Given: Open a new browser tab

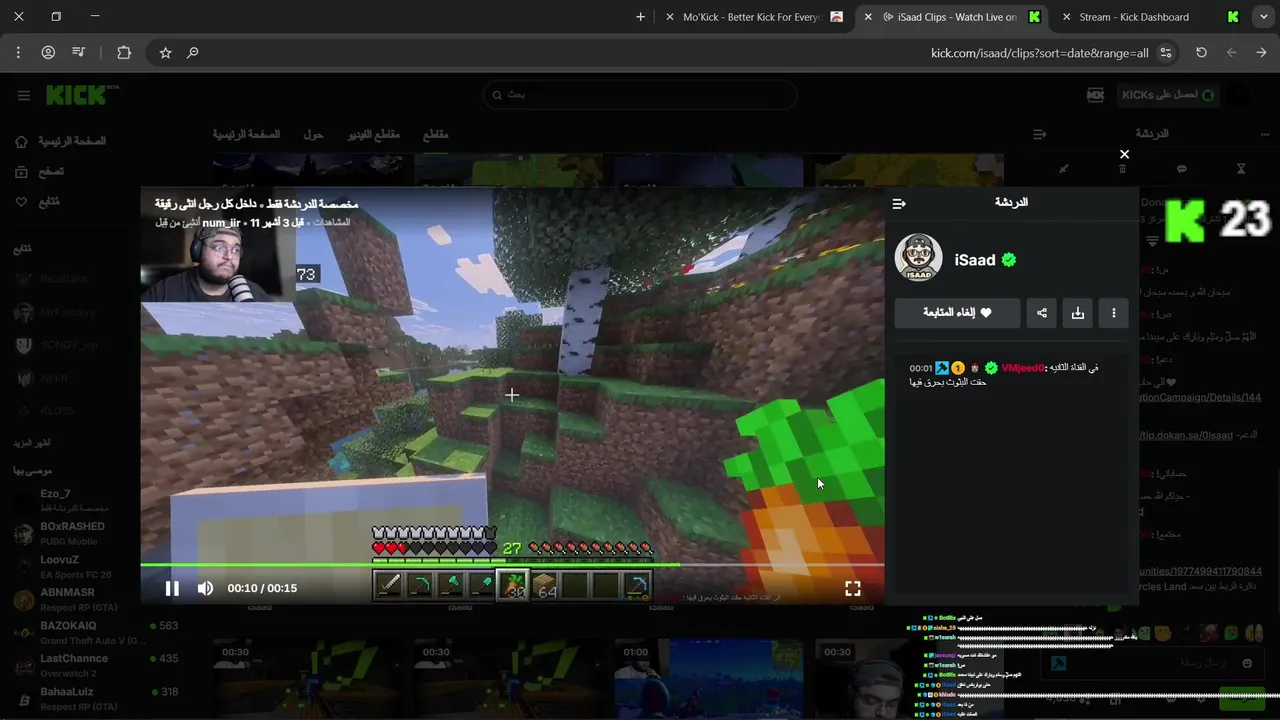Looking at the screenshot, I should 640,17.
